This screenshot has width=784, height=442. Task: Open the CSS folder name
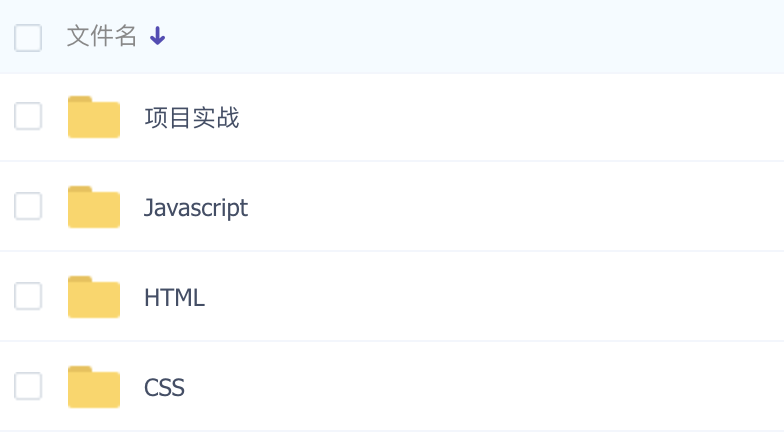(x=164, y=388)
